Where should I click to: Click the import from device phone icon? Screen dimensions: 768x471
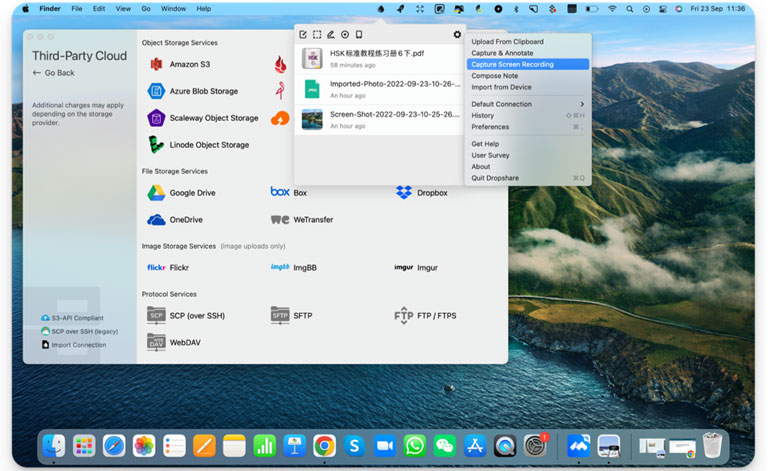coord(359,34)
